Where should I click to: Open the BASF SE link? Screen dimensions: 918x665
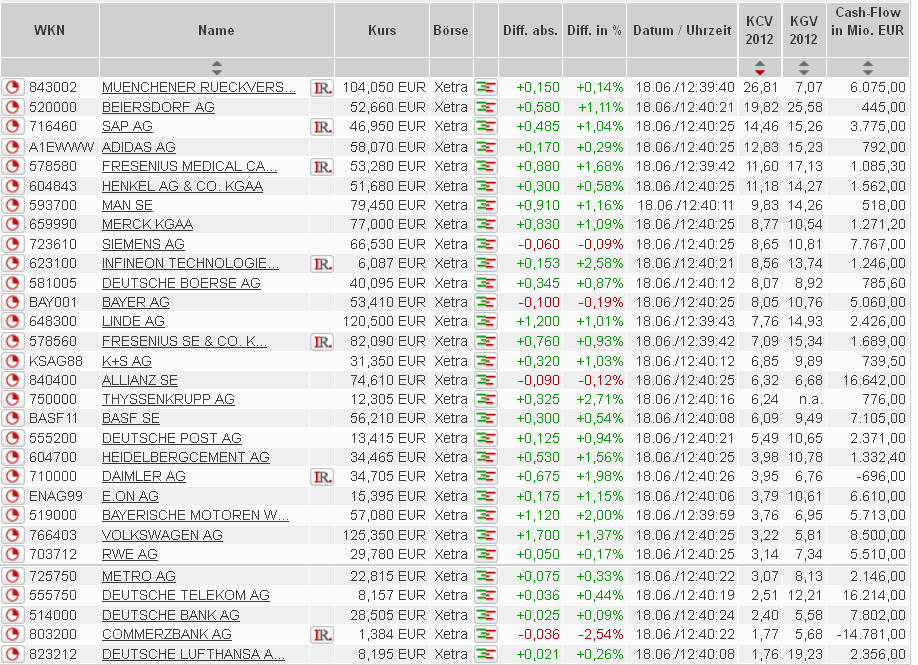pos(131,419)
